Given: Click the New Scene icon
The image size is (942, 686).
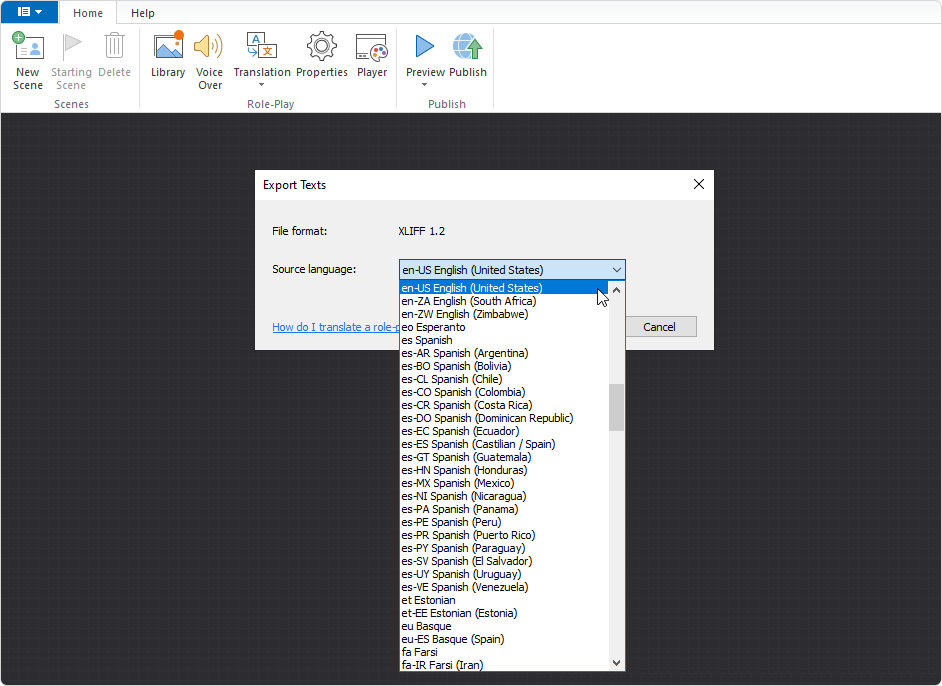Looking at the screenshot, I should [28, 48].
